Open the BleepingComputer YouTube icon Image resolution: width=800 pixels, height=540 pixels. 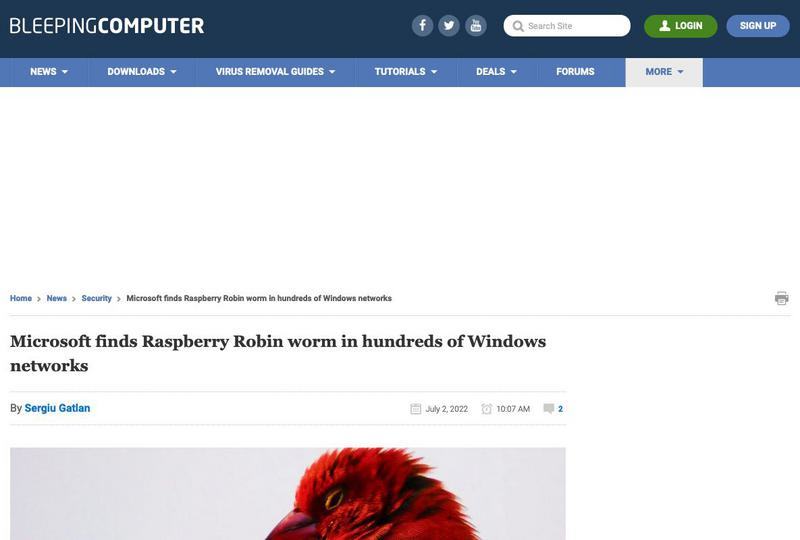pyautogui.click(x=476, y=26)
